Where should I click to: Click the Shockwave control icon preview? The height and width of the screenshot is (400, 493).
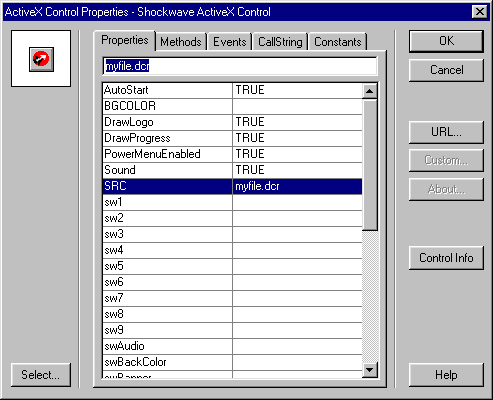(41, 59)
